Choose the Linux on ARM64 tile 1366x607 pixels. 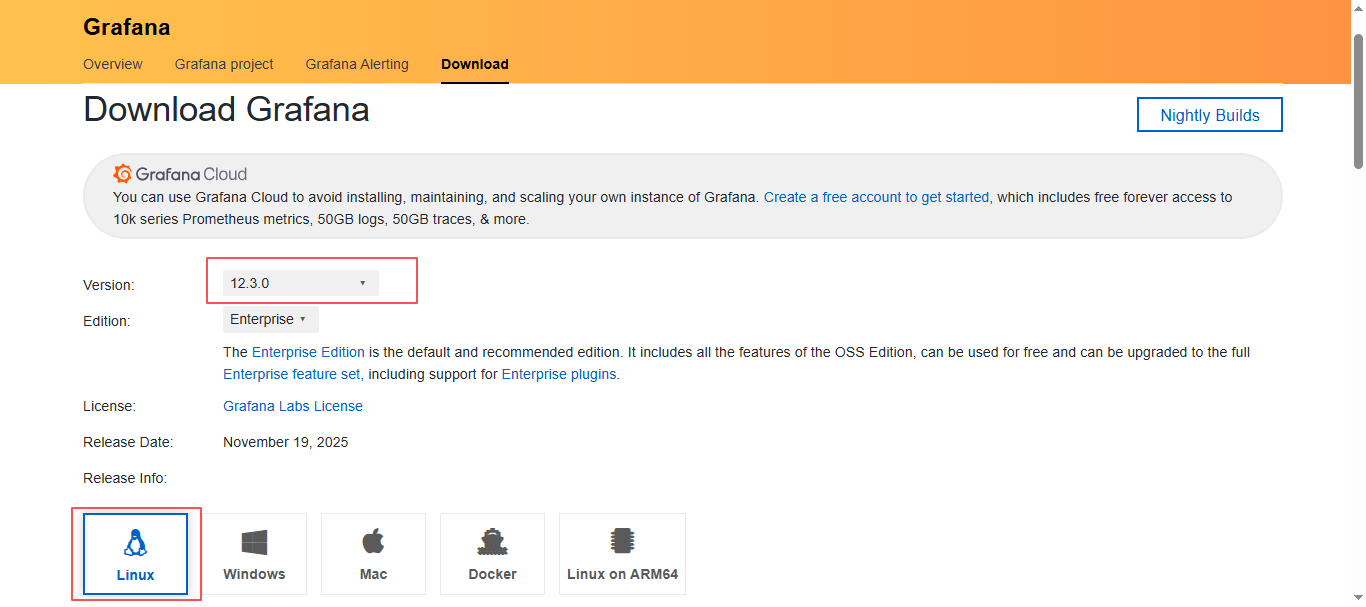tap(622, 554)
